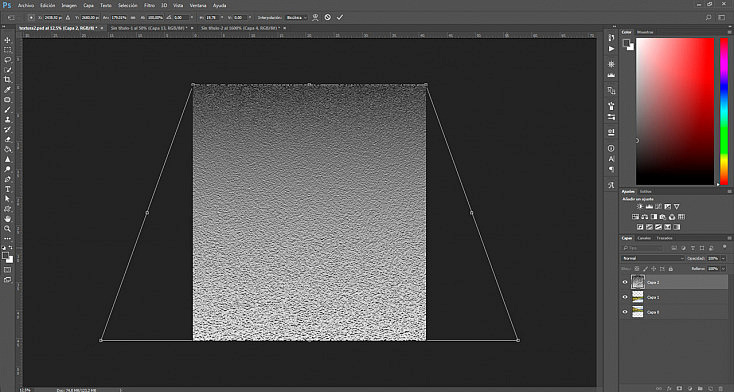734x392 pixels.
Task: Commit the transform with the checkmark
Action: (340, 17)
